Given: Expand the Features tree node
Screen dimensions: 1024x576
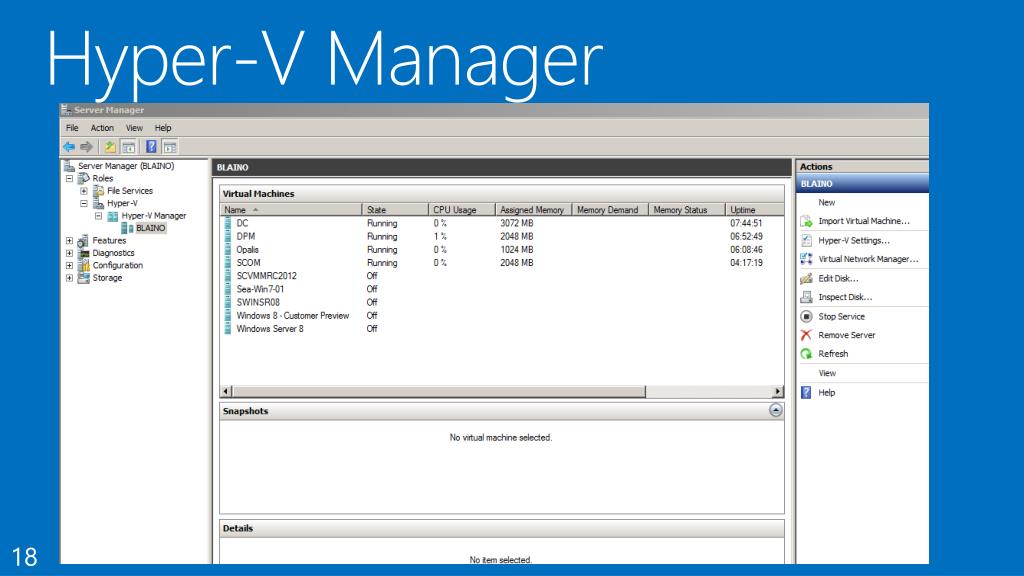Looking at the screenshot, I should (69, 241).
